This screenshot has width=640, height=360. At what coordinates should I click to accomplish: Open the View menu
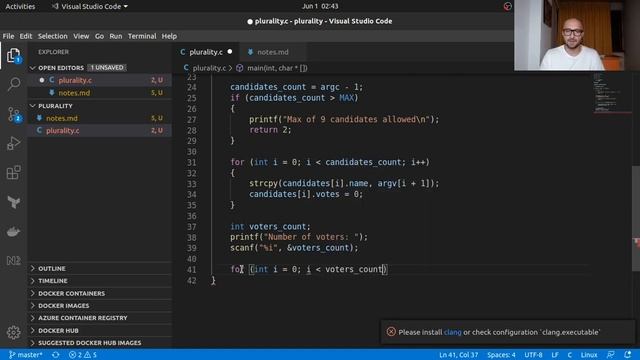tap(81, 36)
